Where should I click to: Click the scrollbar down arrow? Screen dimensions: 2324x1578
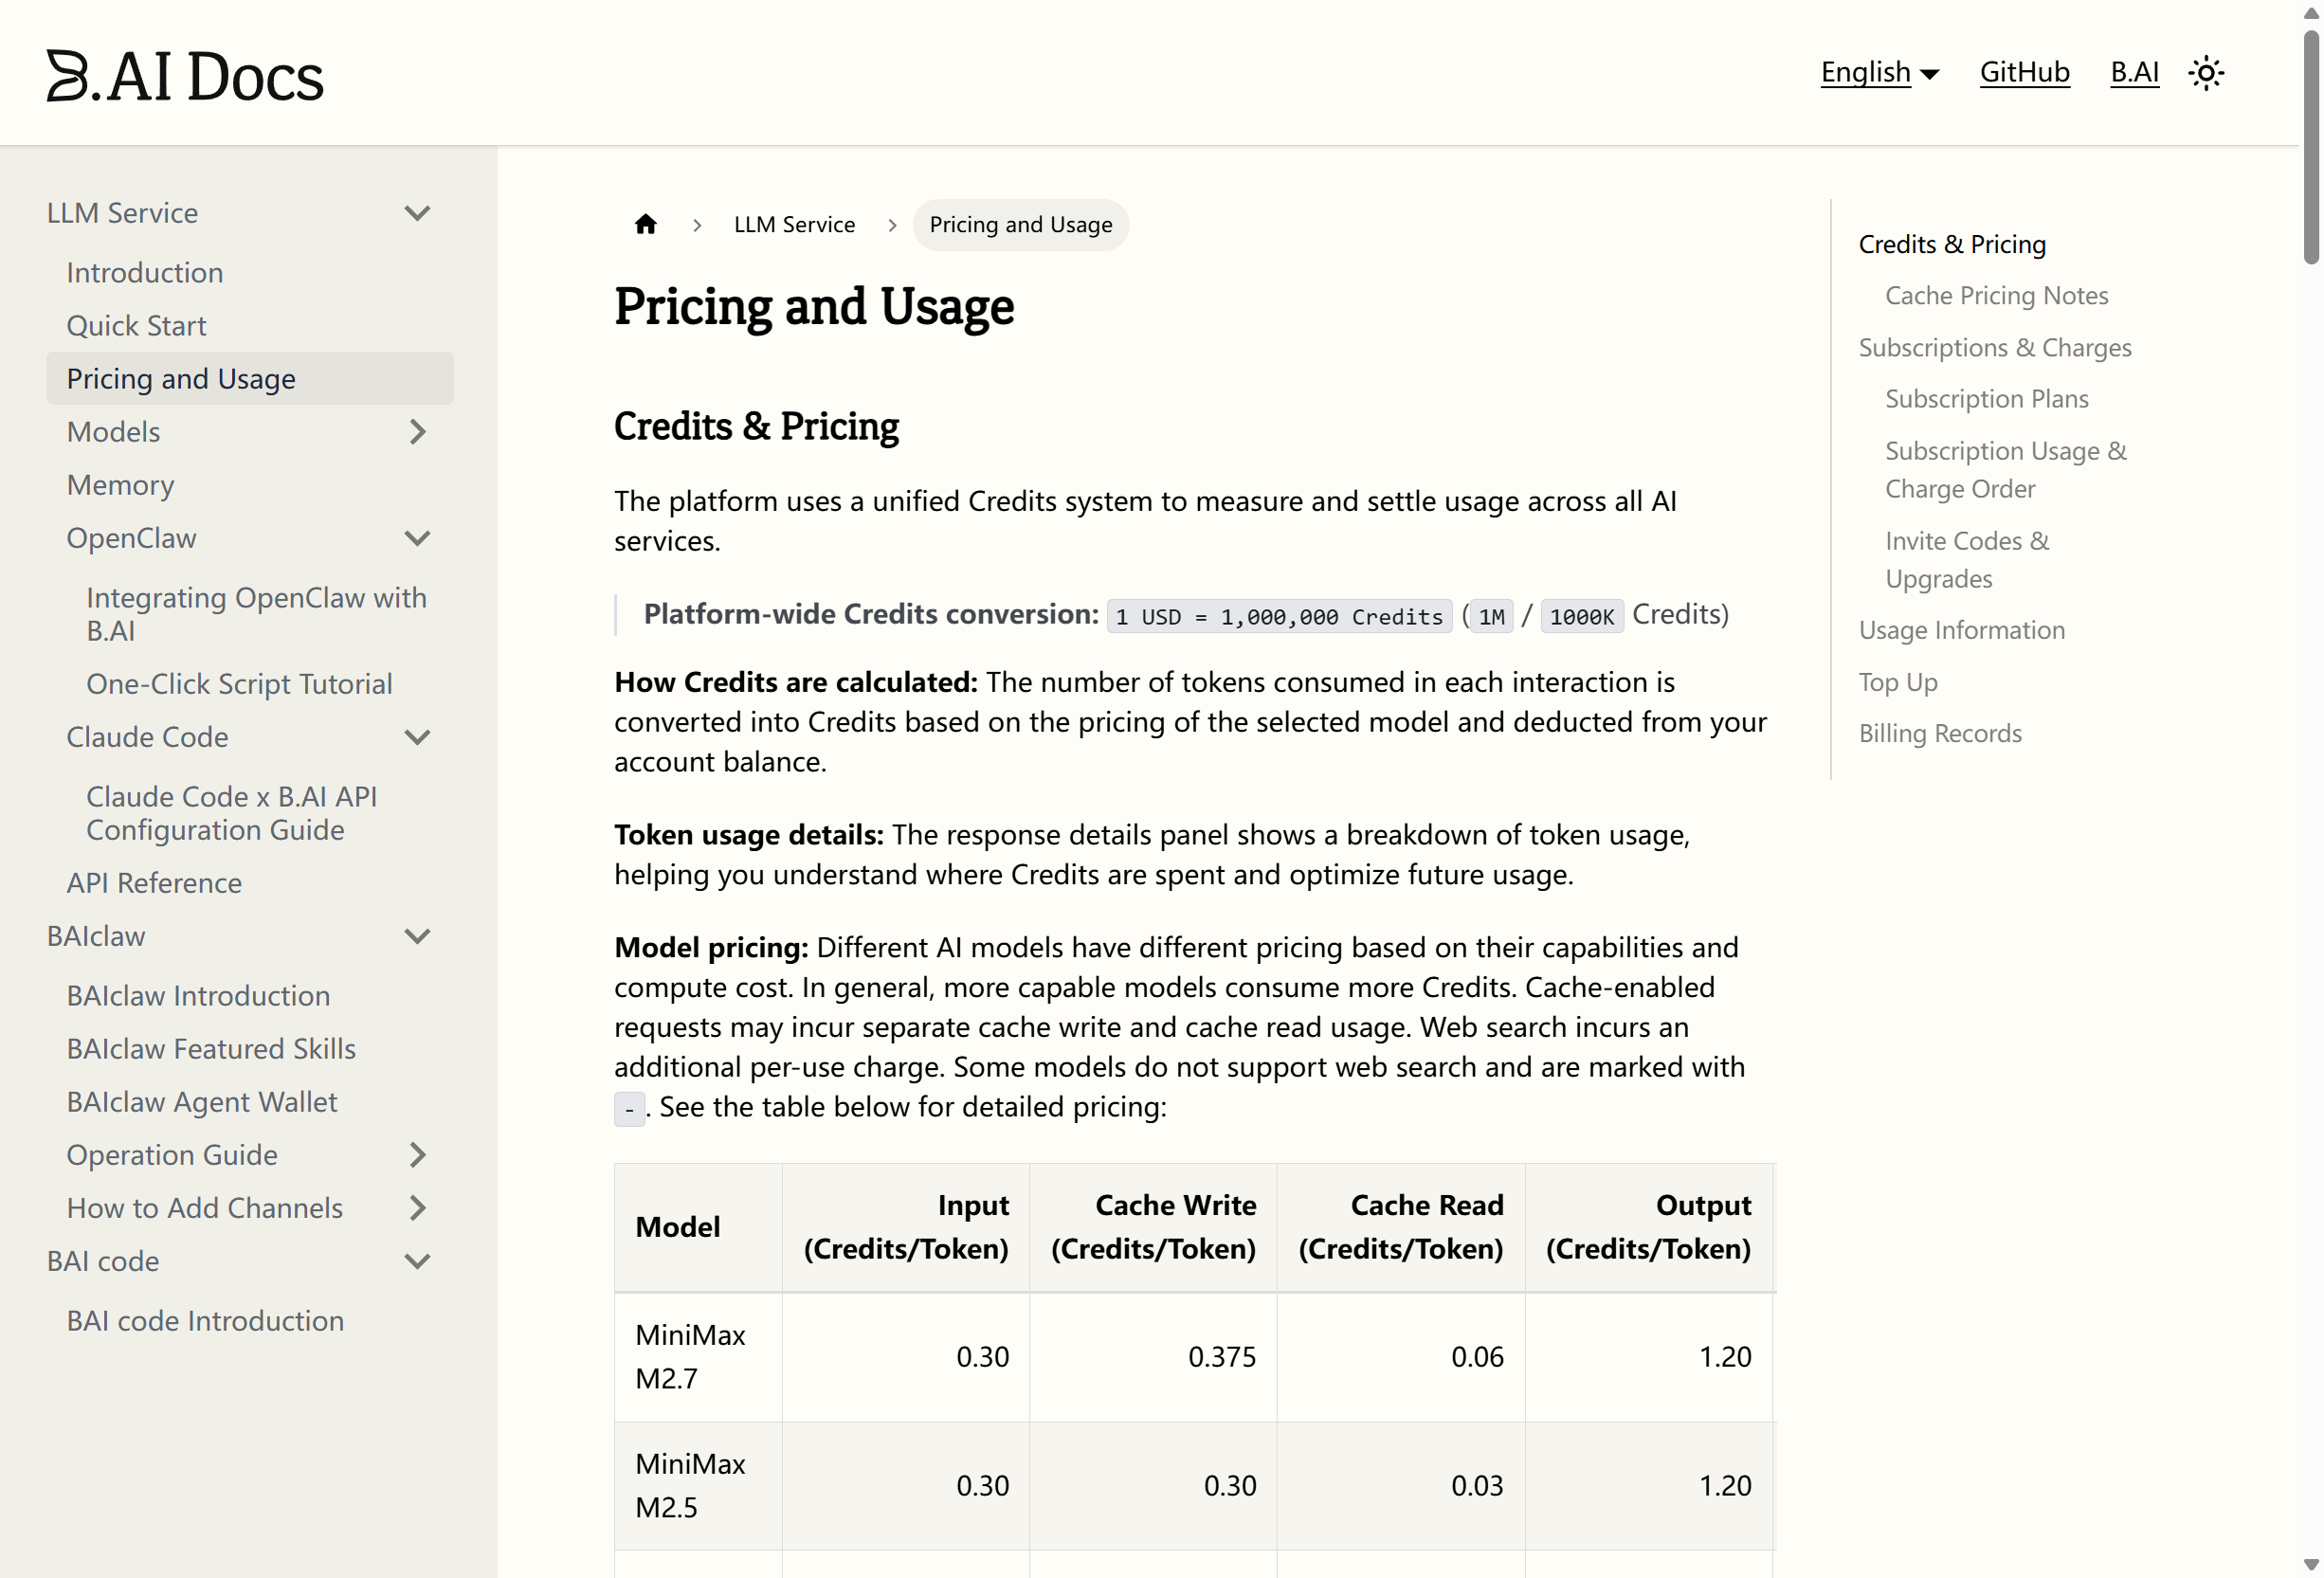click(x=2311, y=1564)
